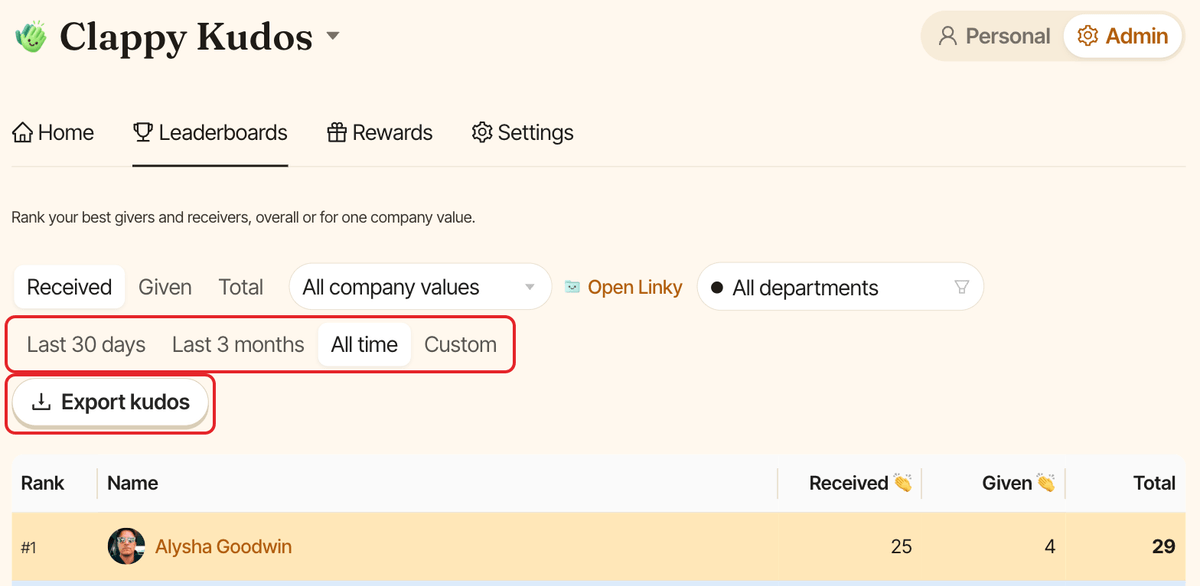Viewport: 1200px width, 586px height.
Task: Sort by the Given column header
Action: 1018,483
